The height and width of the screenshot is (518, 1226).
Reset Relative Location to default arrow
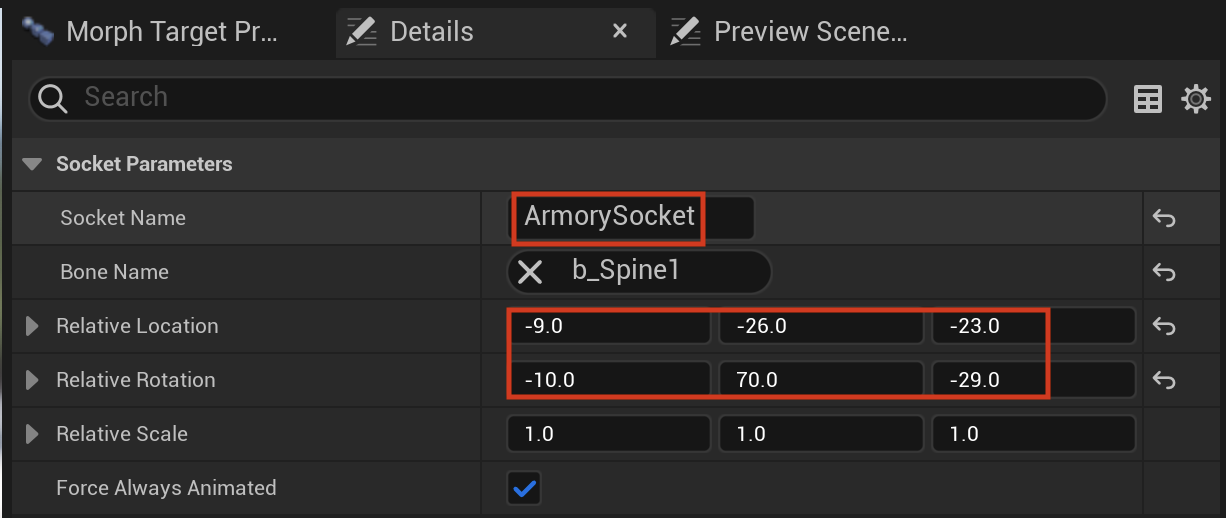[1163, 326]
